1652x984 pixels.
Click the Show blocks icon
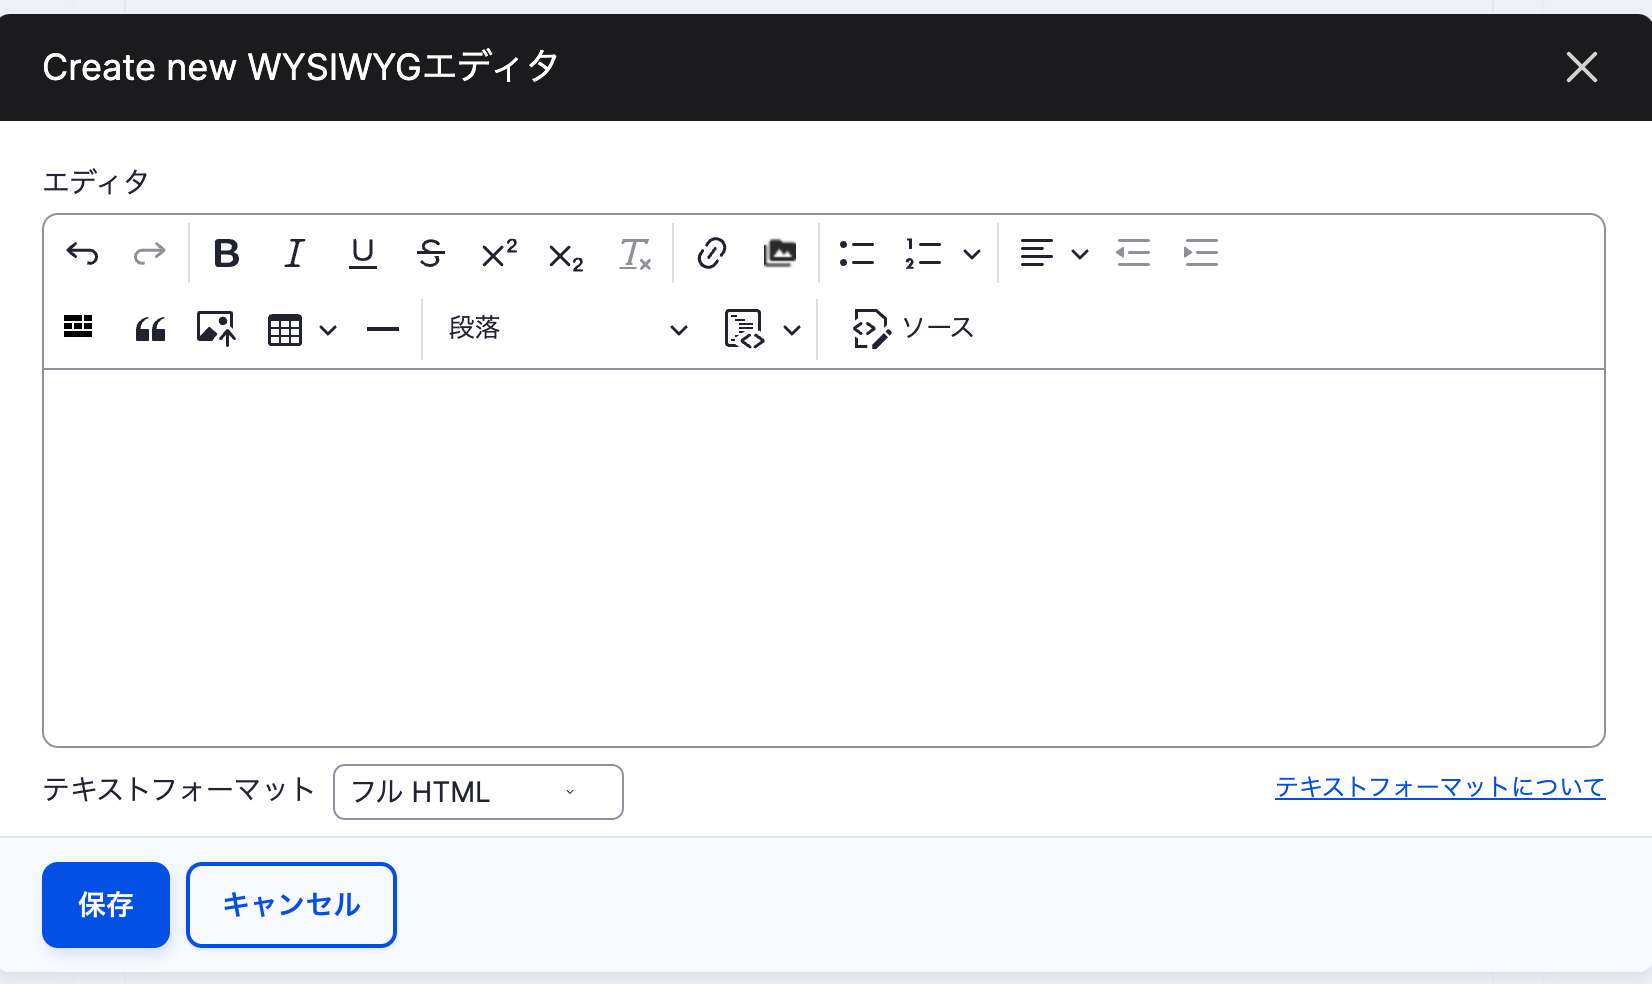[x=78, y=328]
